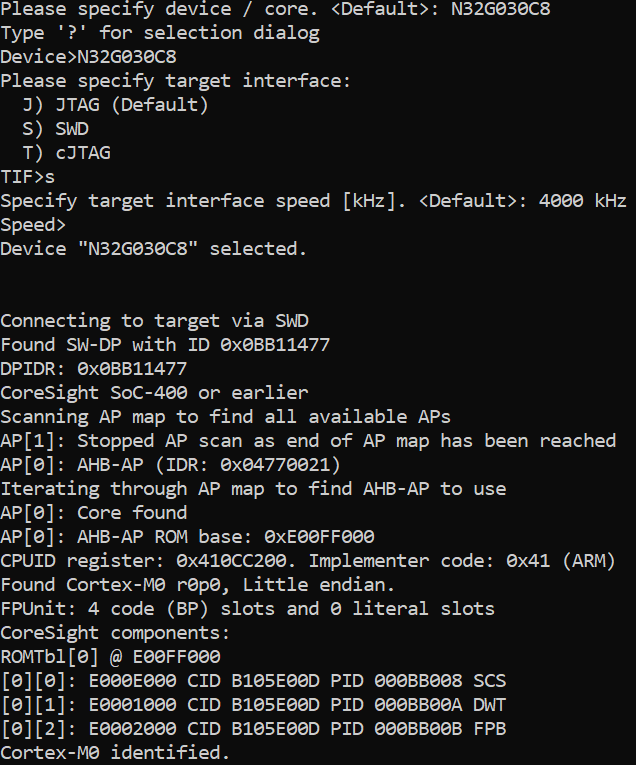Click the DWT component entry row
This screenshot has width=636, height=765.
point(253,705)
